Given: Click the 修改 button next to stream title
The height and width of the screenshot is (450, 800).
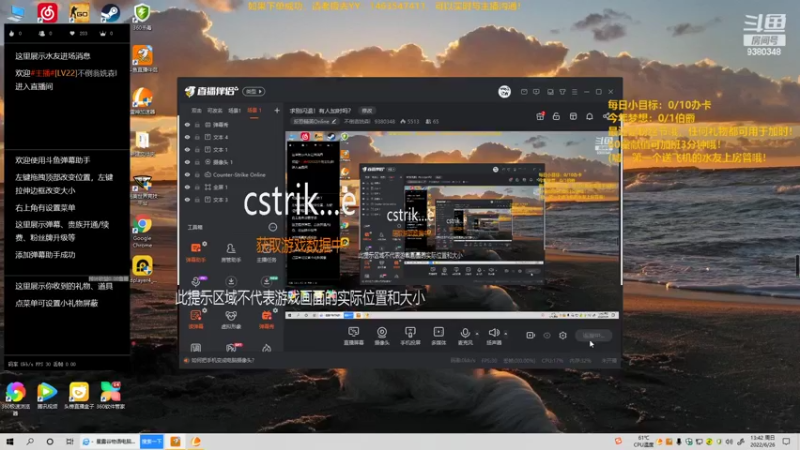Looking at the screenshot, I should [x=367, y=111].
